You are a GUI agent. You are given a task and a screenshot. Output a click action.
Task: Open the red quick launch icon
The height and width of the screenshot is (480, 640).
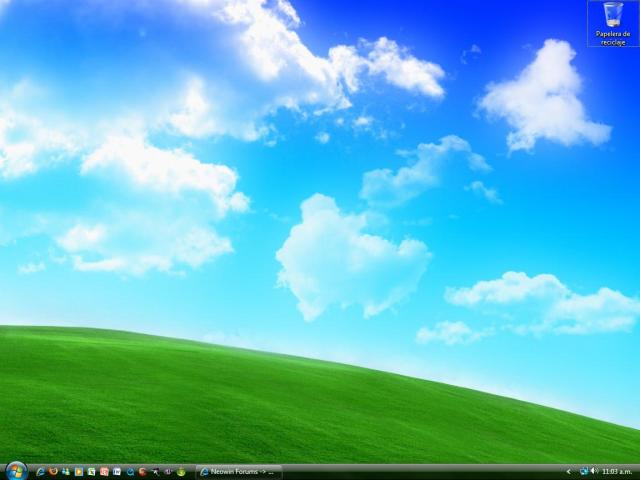(104, 472)
